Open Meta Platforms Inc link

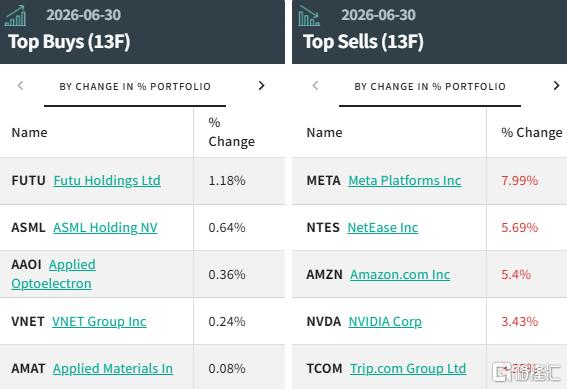click(405, 180)
